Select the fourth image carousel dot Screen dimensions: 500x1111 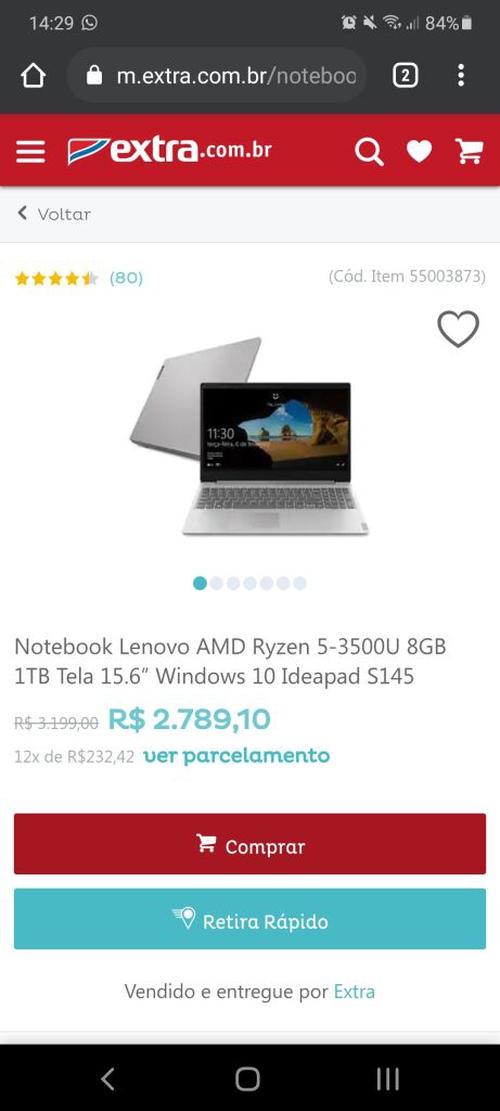pos(250,583)
